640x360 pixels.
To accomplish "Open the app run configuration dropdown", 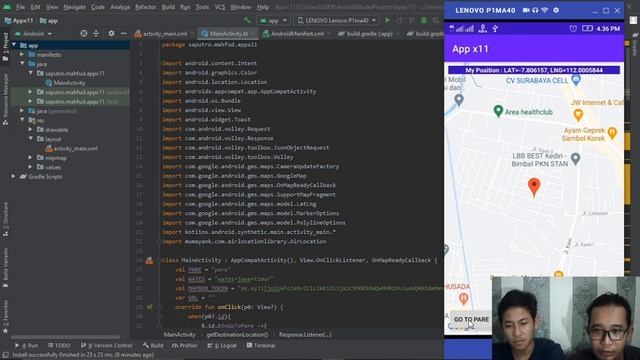I will pyautogui.click(x=273, y=20).
